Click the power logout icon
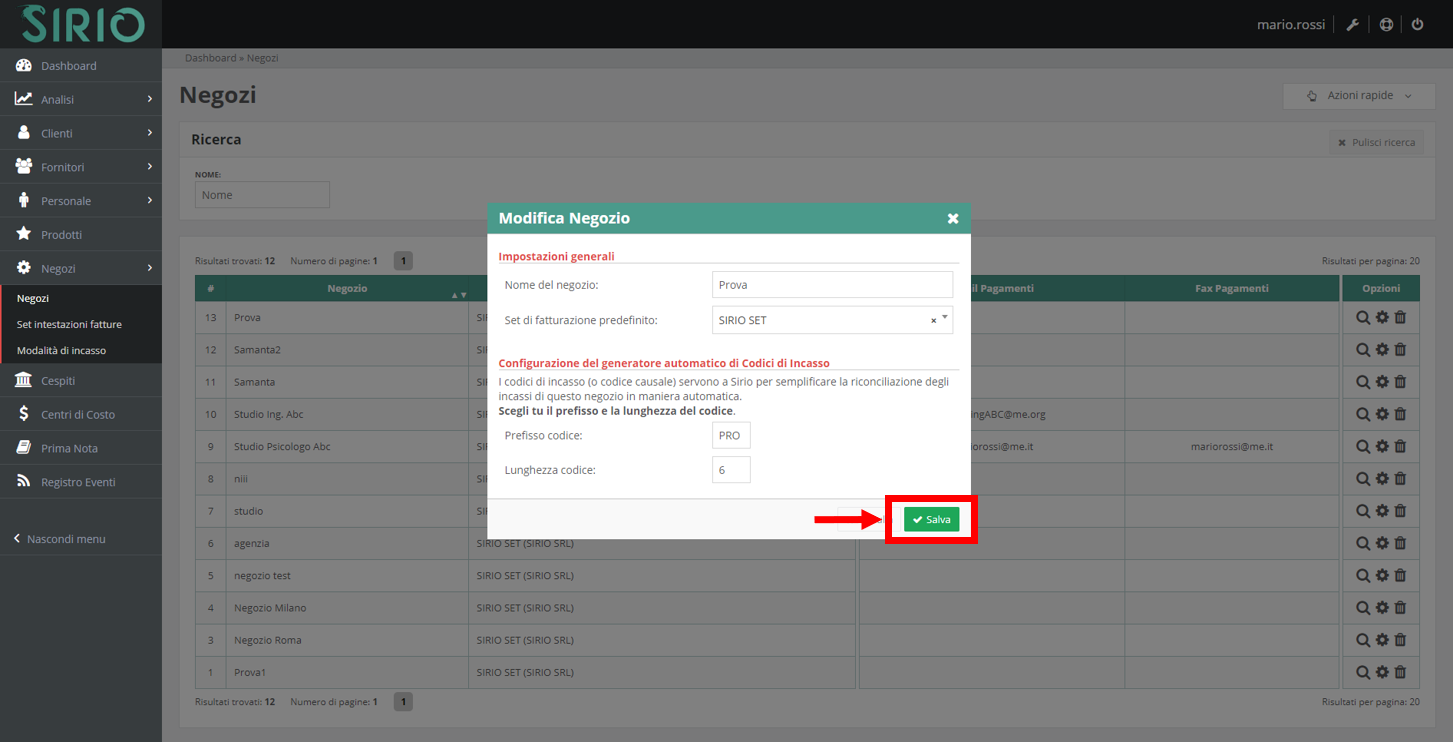 (1417, 23)
